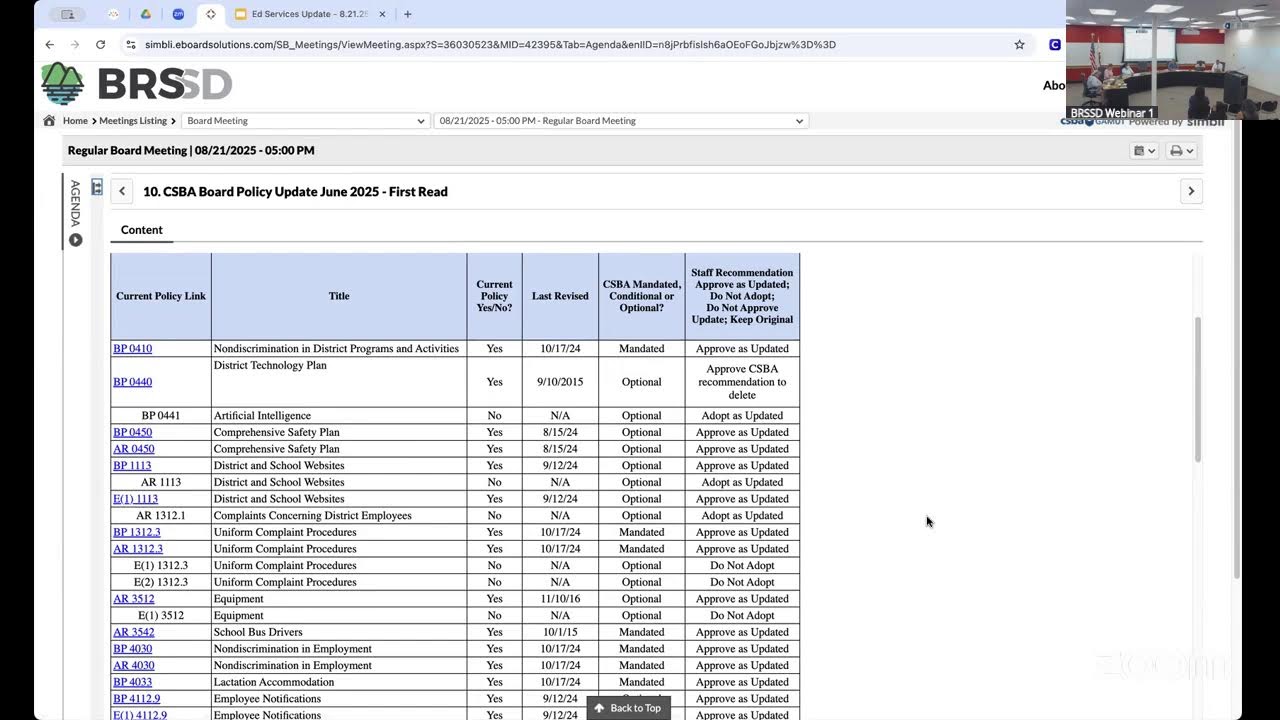Click the Back to Top button
Image resolution: width=1280 pixels, height=720 pixels.
[x=628, y=708]
